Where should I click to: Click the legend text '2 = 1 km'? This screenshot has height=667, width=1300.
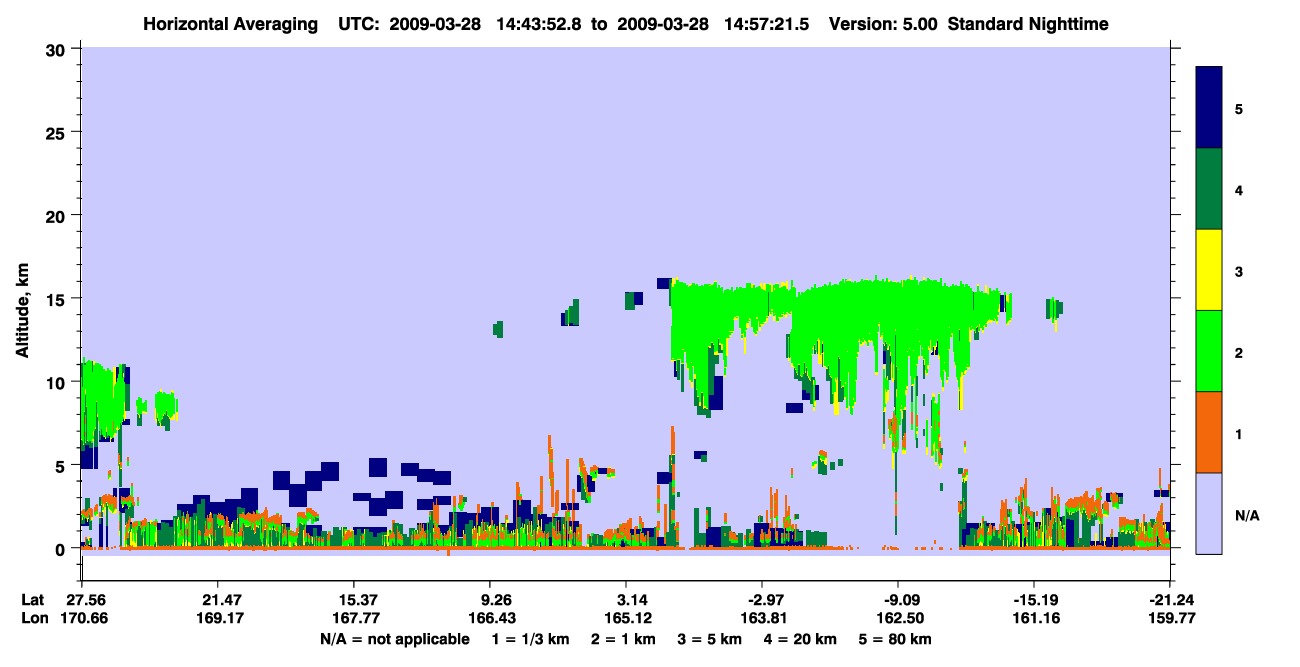pos(623,639)
